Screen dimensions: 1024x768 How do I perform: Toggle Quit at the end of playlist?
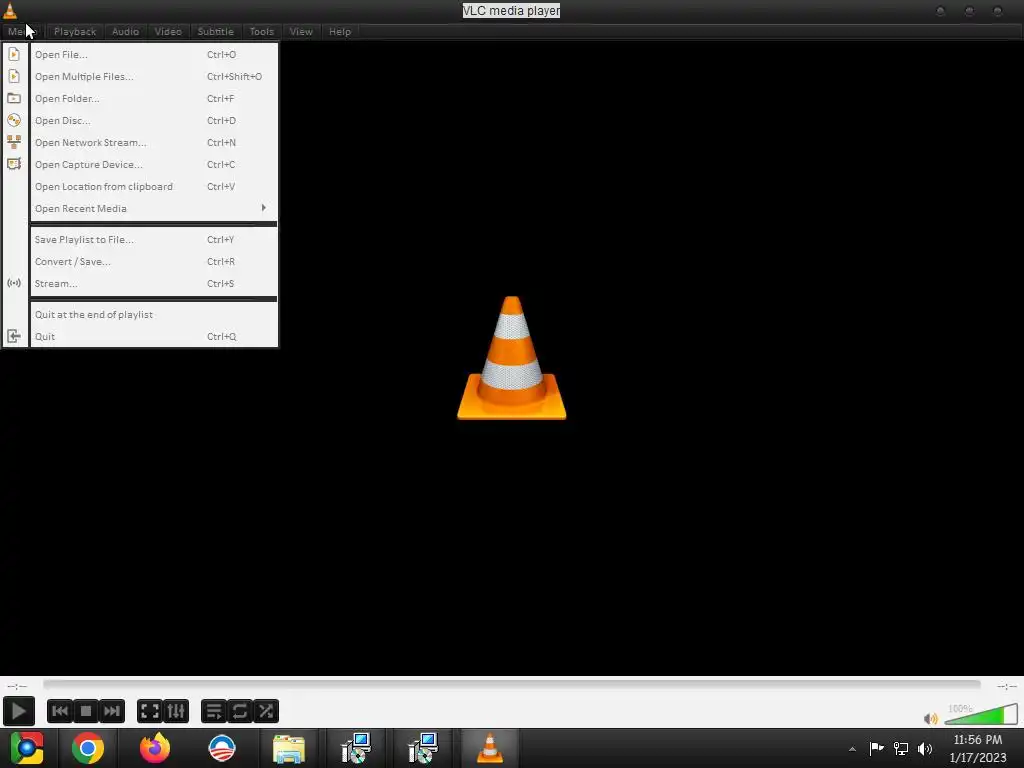154,315
